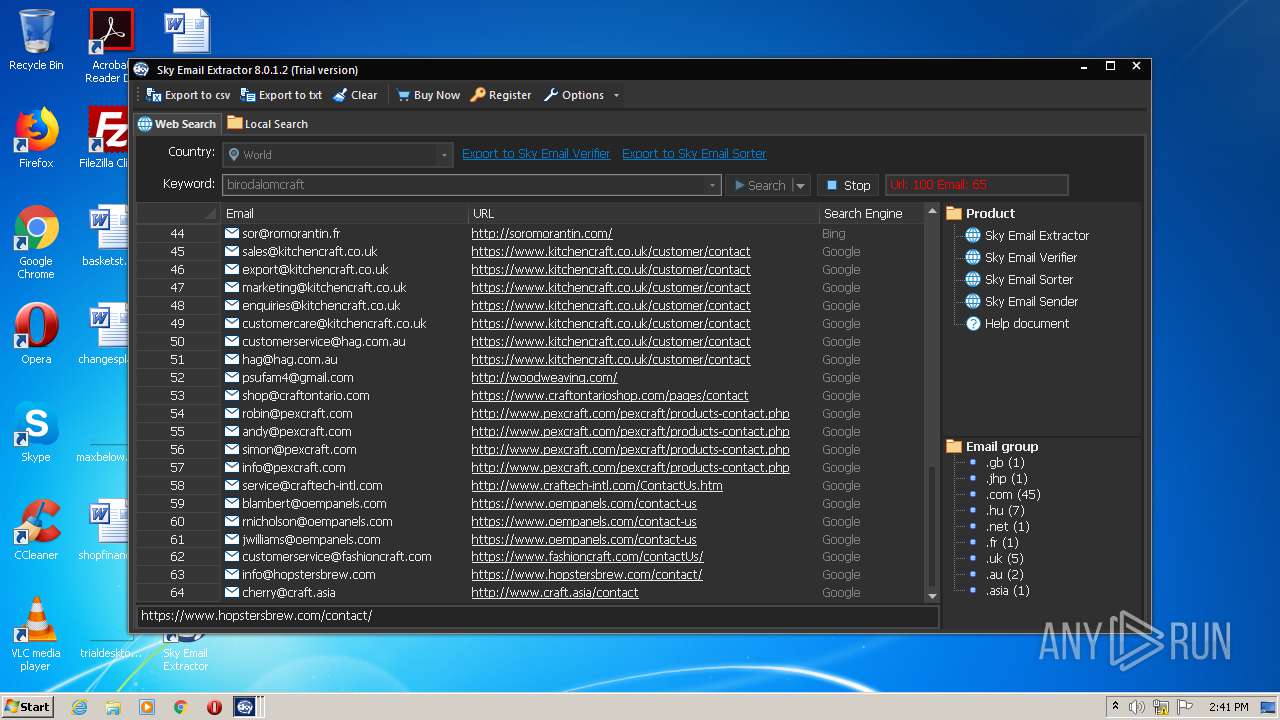Click the status URL bar at bottom
This screenshot has width=1280, height=720.
pyautogui.click(x=537, y=615)
